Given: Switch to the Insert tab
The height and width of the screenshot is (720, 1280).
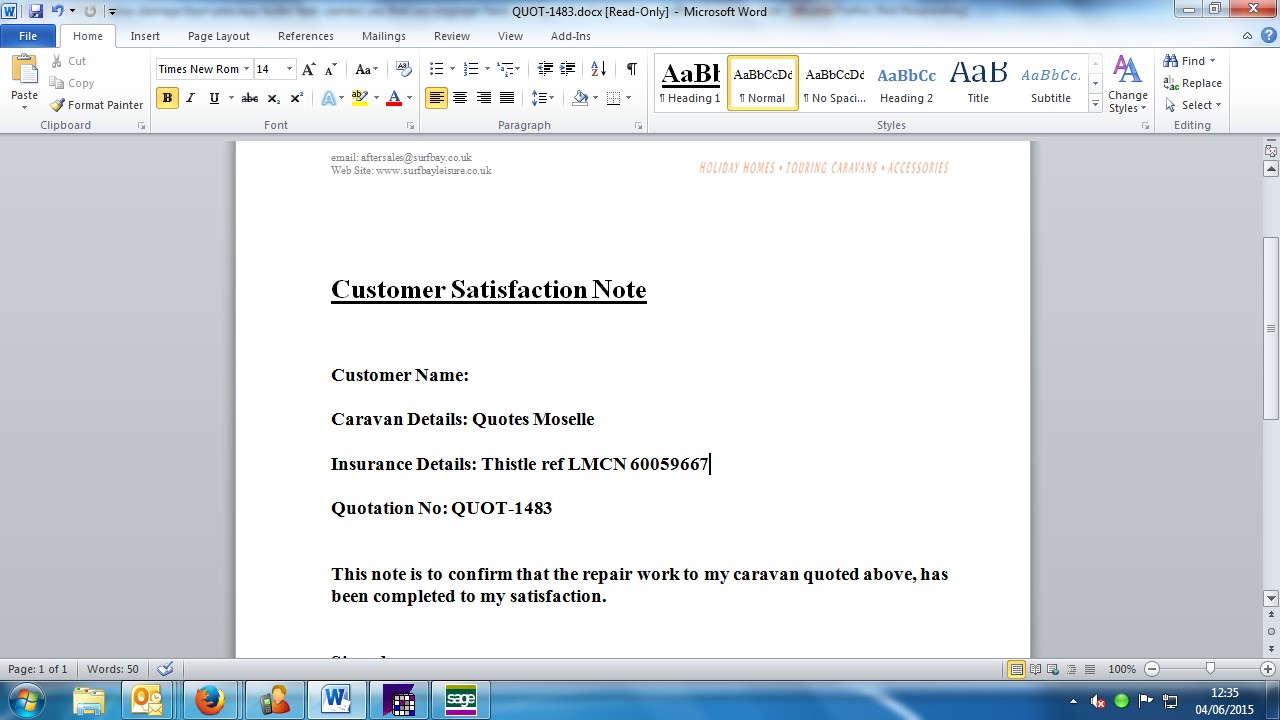Looking at the screenshot, I should pos(145,36).
